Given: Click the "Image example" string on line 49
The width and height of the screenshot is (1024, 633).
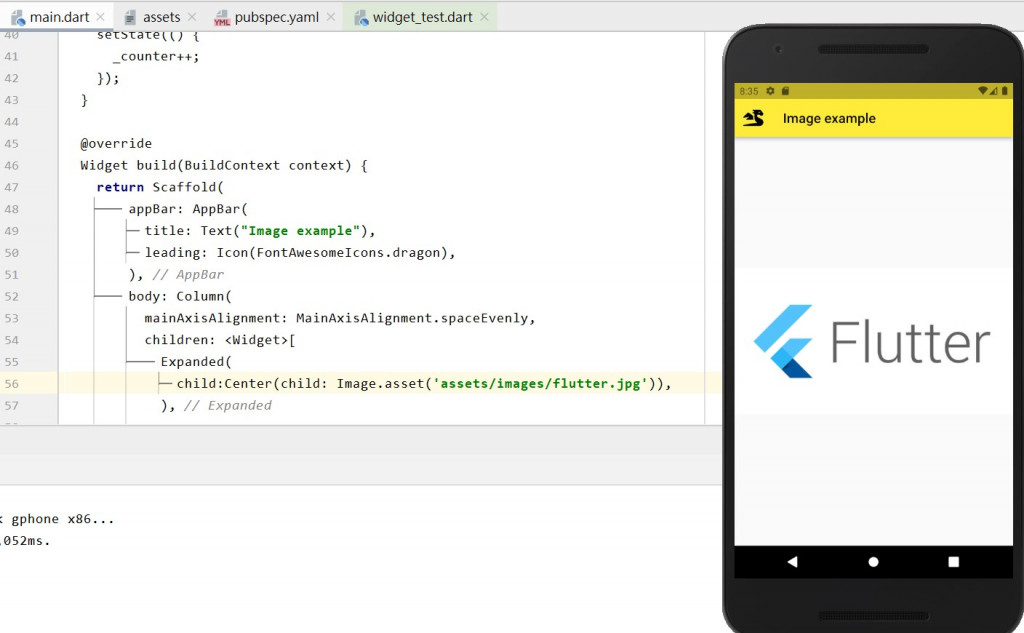Looking at the screenshot, I should click(300, 231).
